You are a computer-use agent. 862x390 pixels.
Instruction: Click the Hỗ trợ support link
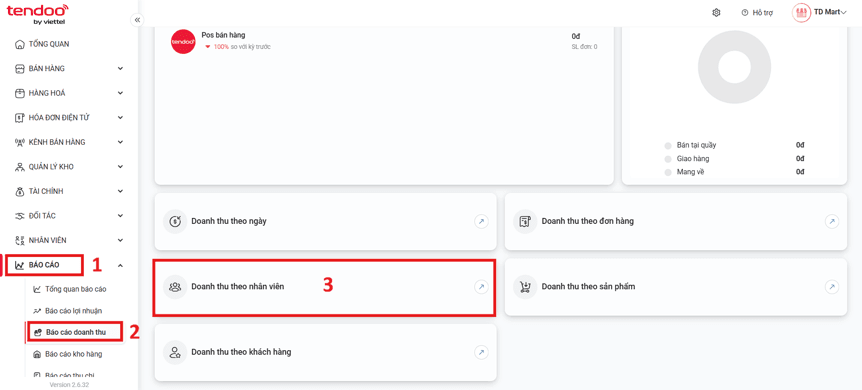click(757, 12)
